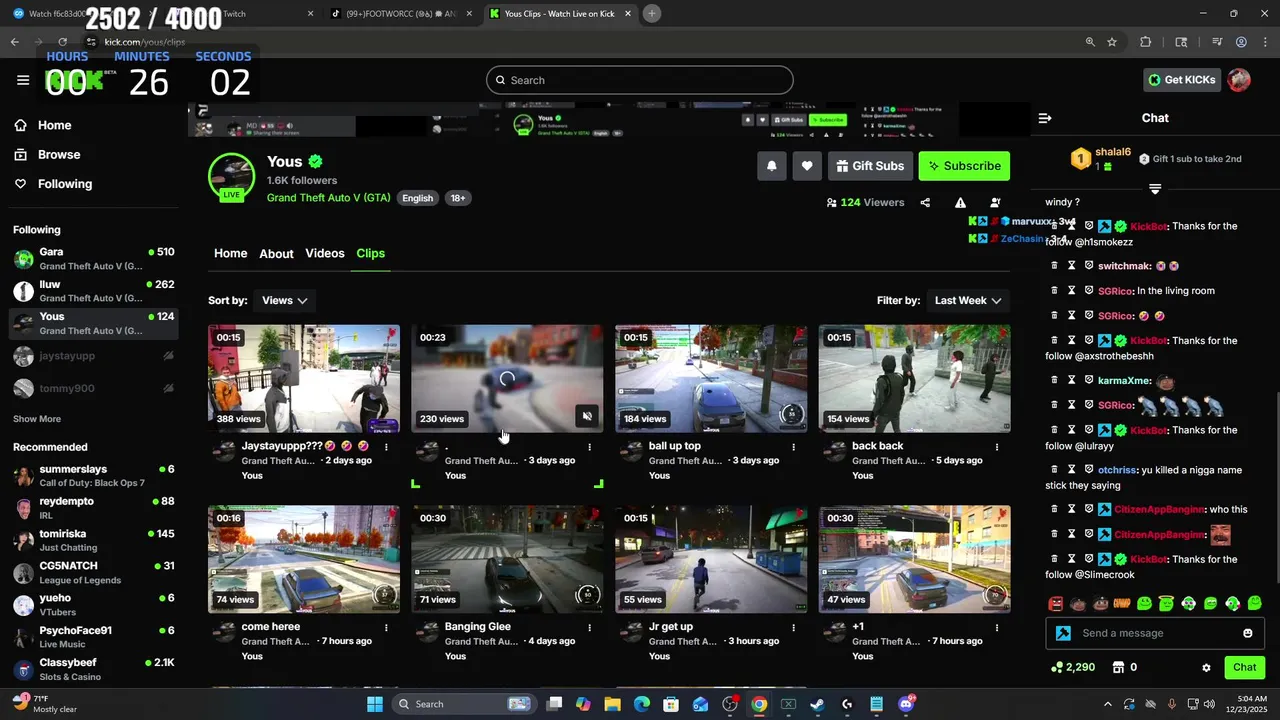Click the Windows Start button
This screenshot has width=1280, height=720.
pos(375,704)
